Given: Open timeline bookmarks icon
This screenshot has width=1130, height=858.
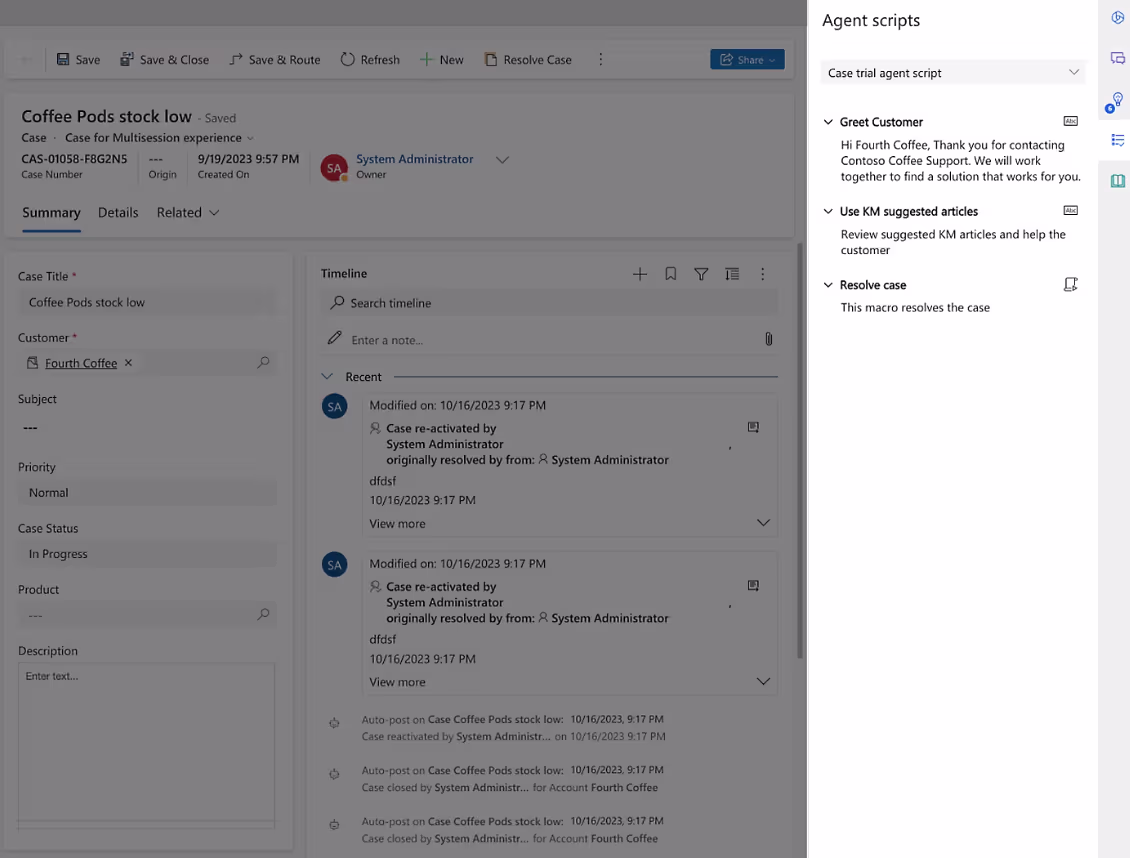Looking at the screenshot, I should [670, 274].
